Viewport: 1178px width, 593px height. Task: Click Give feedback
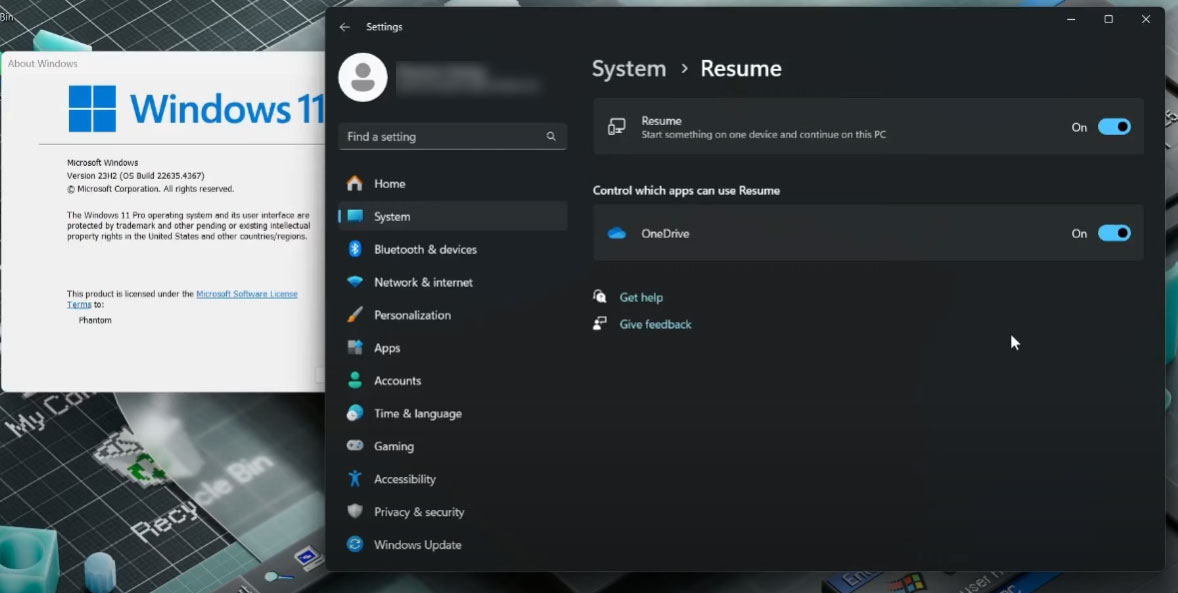point(654,324)
